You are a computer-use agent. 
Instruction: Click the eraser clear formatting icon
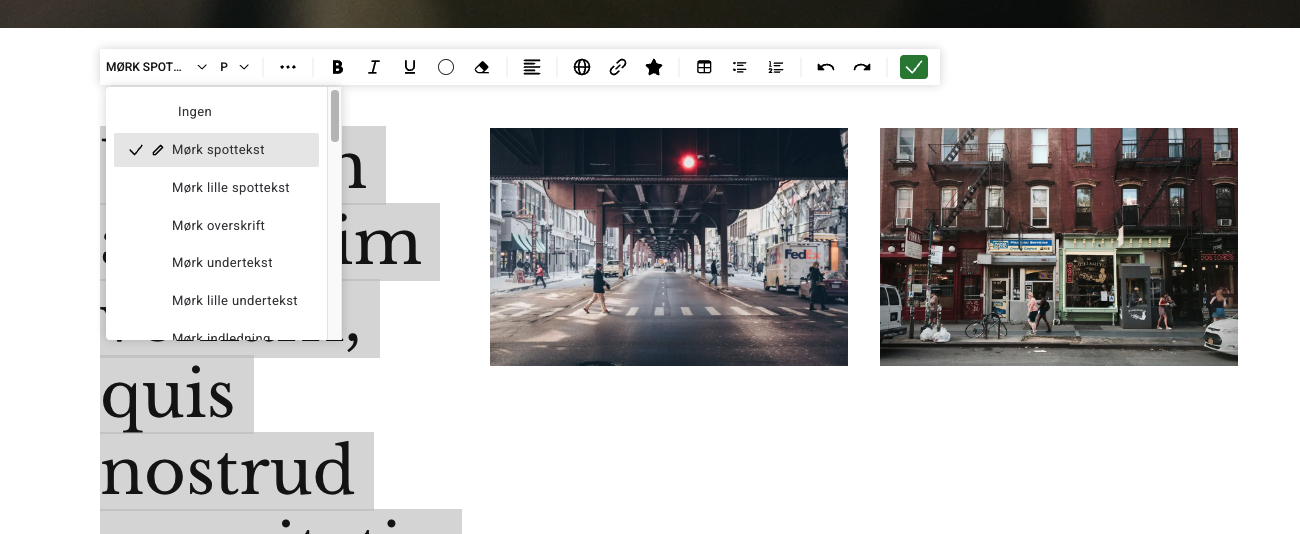pyautogui.click(x=482, y=67)
